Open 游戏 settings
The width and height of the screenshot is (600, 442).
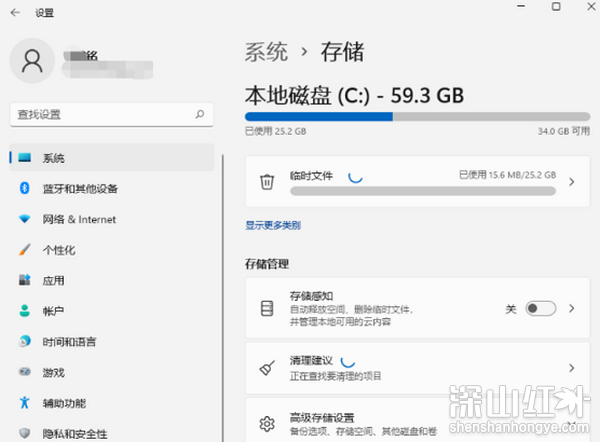111,372
